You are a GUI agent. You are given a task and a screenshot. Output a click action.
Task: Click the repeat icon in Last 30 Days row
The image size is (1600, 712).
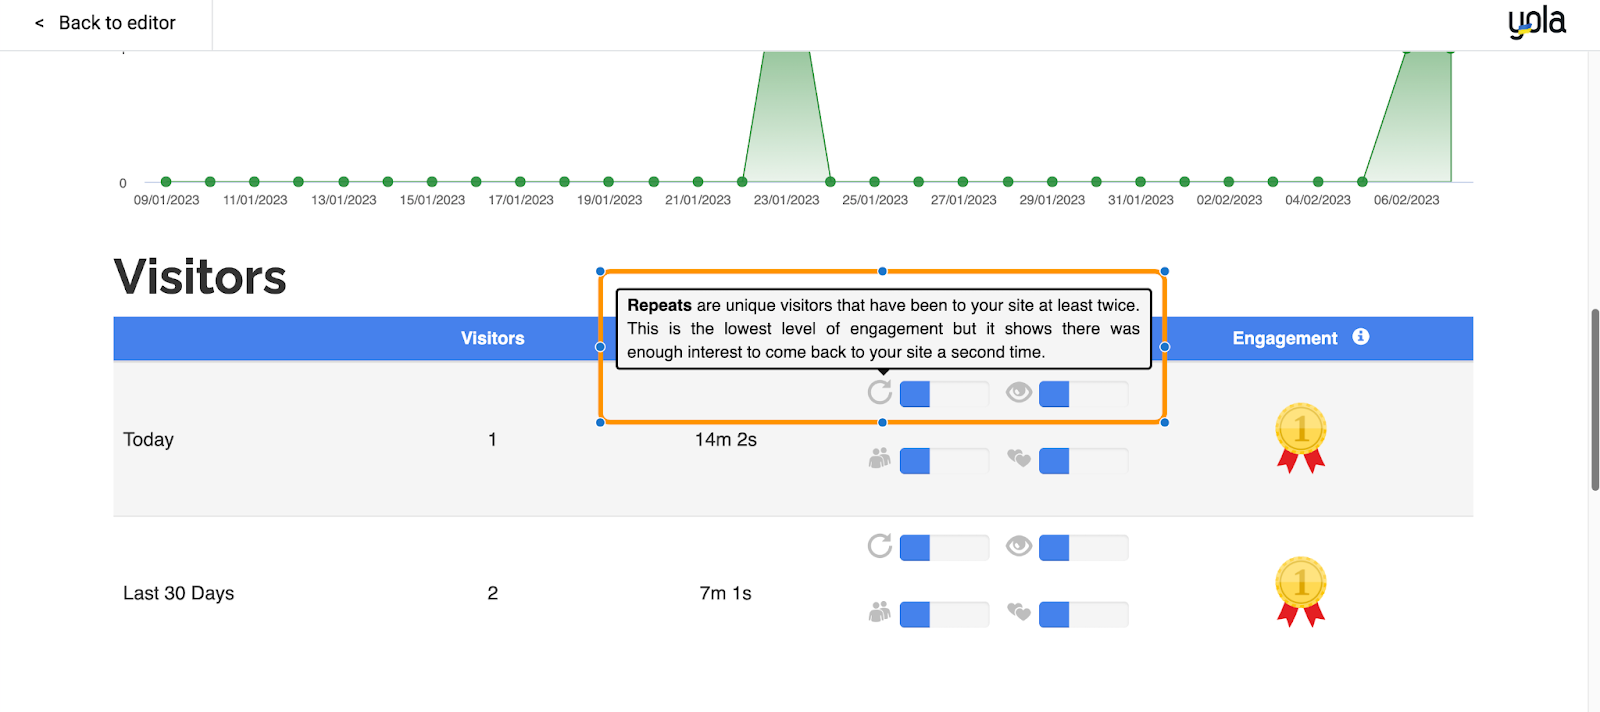[880, 546]
